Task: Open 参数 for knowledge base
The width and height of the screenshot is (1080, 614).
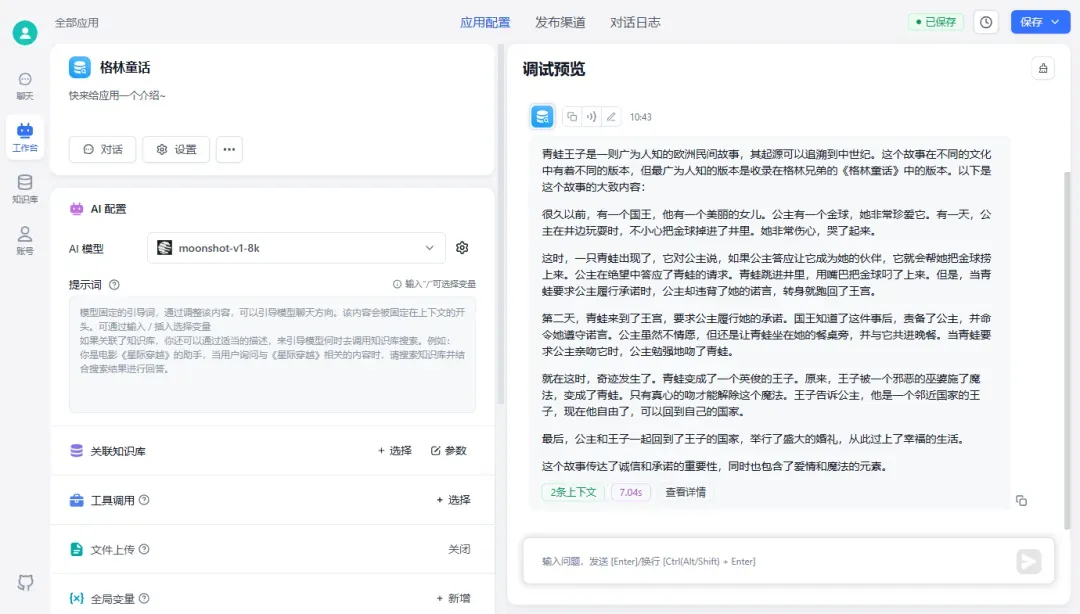Action: click(449, 451)
